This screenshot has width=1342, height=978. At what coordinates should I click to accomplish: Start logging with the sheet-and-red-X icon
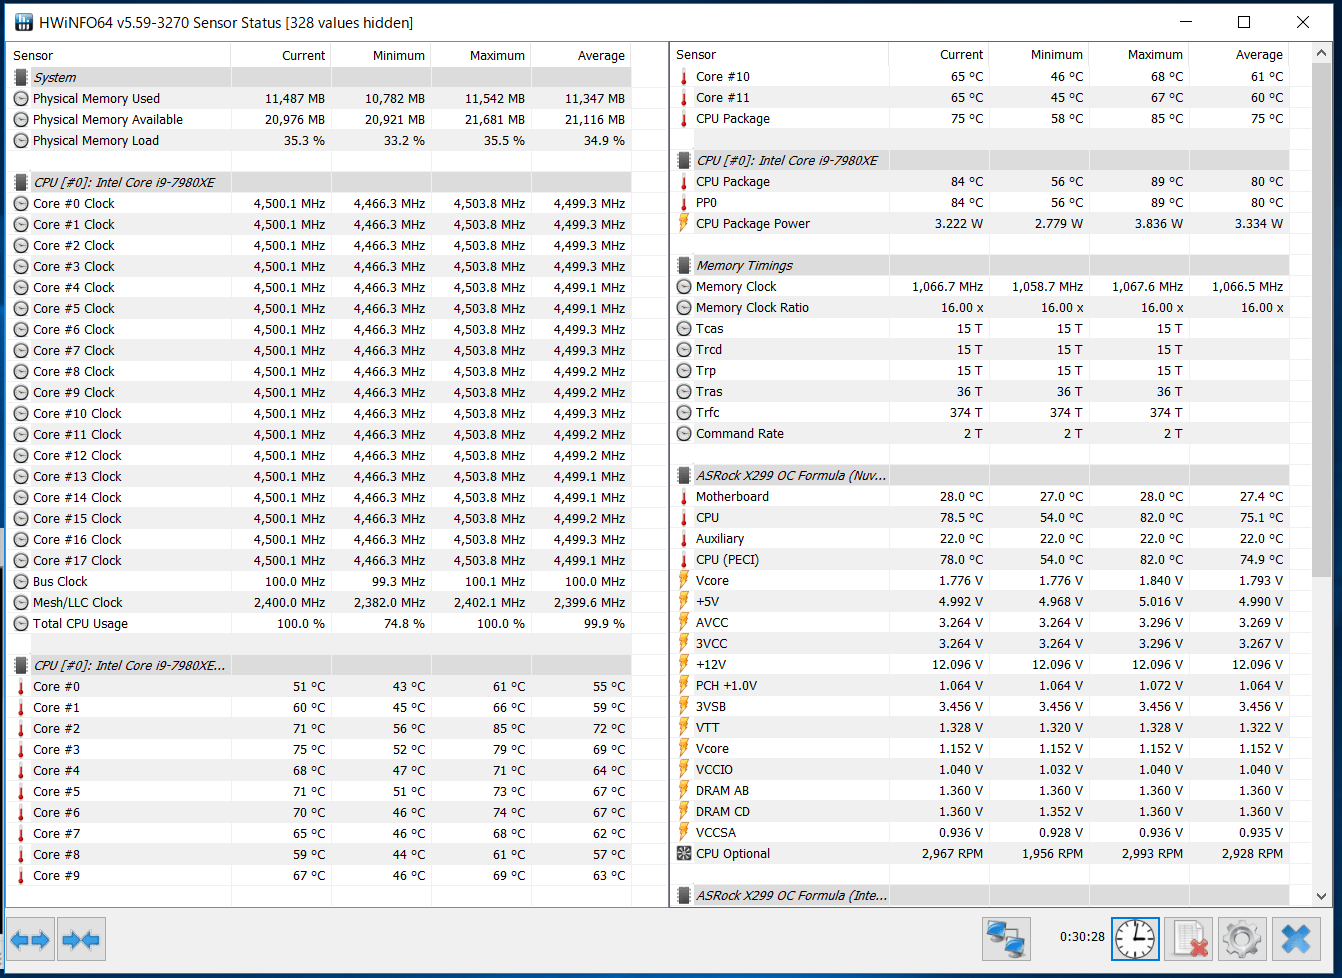tap(1188, 939)
